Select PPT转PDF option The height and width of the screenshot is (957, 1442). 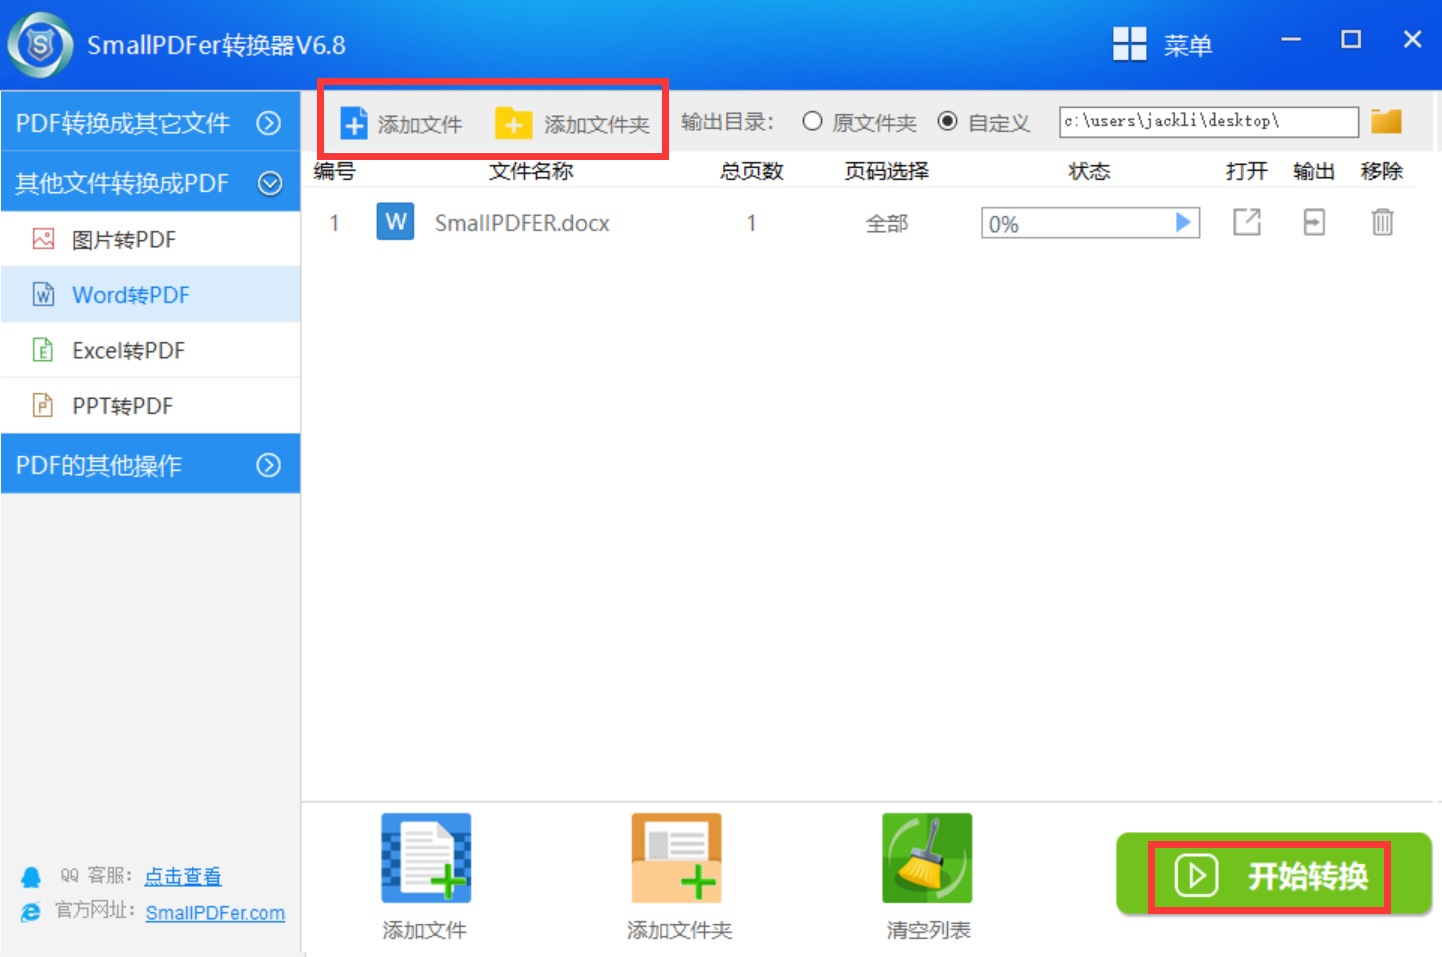[x=150, y=405]
